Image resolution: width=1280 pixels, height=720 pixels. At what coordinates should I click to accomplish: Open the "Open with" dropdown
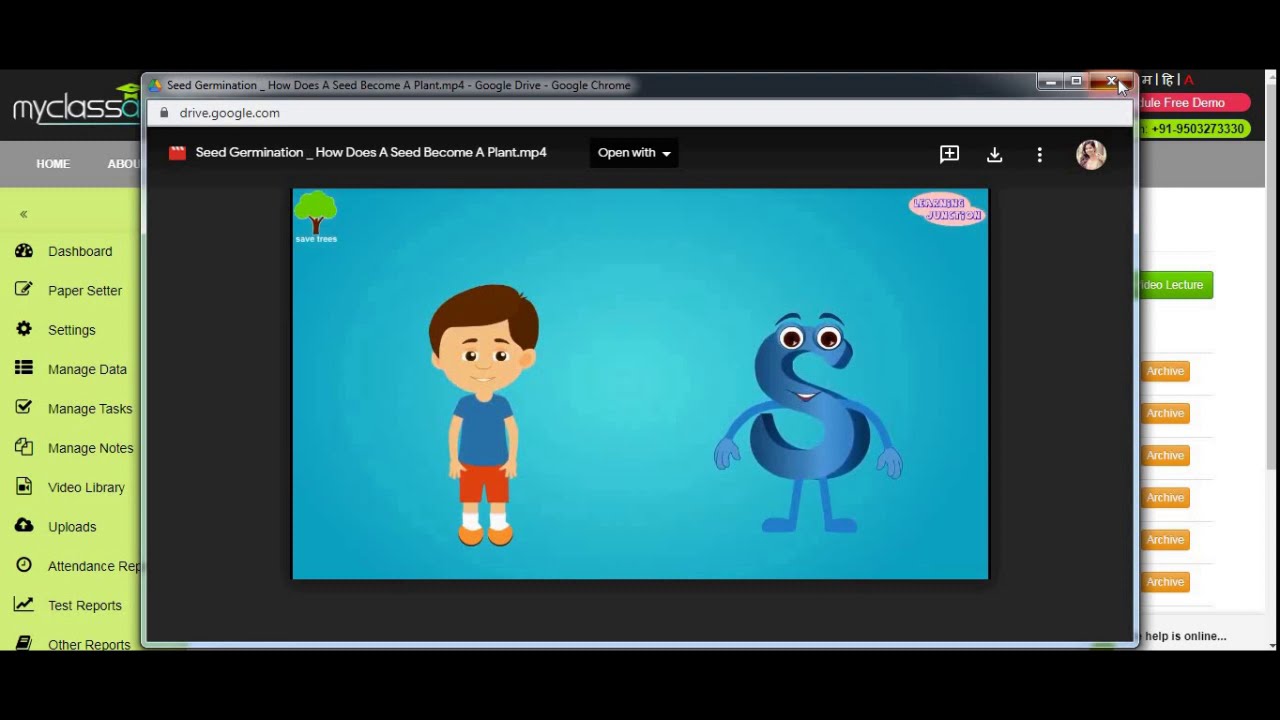pos(634,153)
